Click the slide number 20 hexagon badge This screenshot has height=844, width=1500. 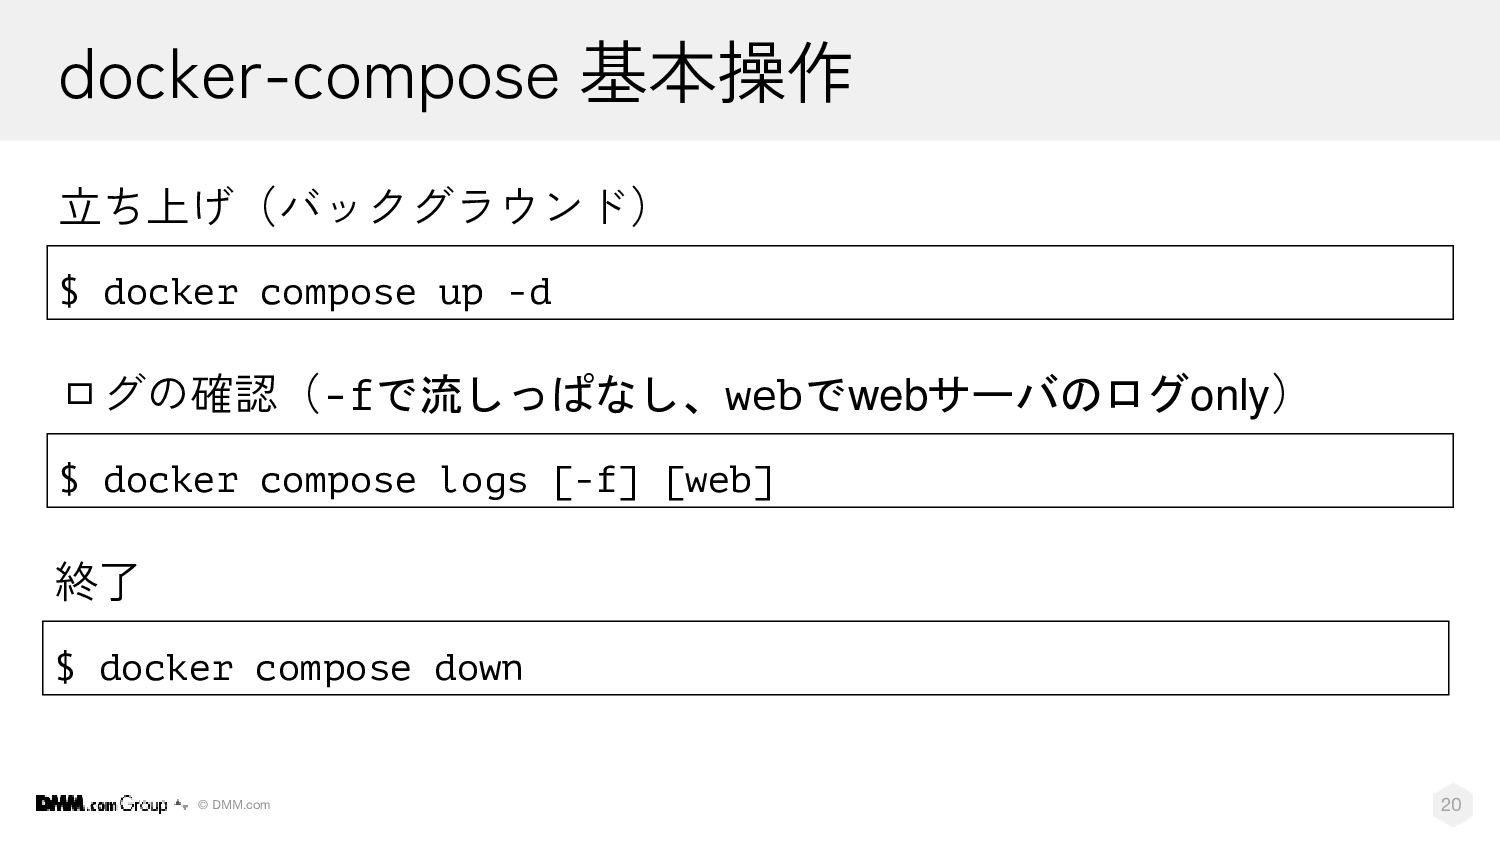(x=1451, y=804)
